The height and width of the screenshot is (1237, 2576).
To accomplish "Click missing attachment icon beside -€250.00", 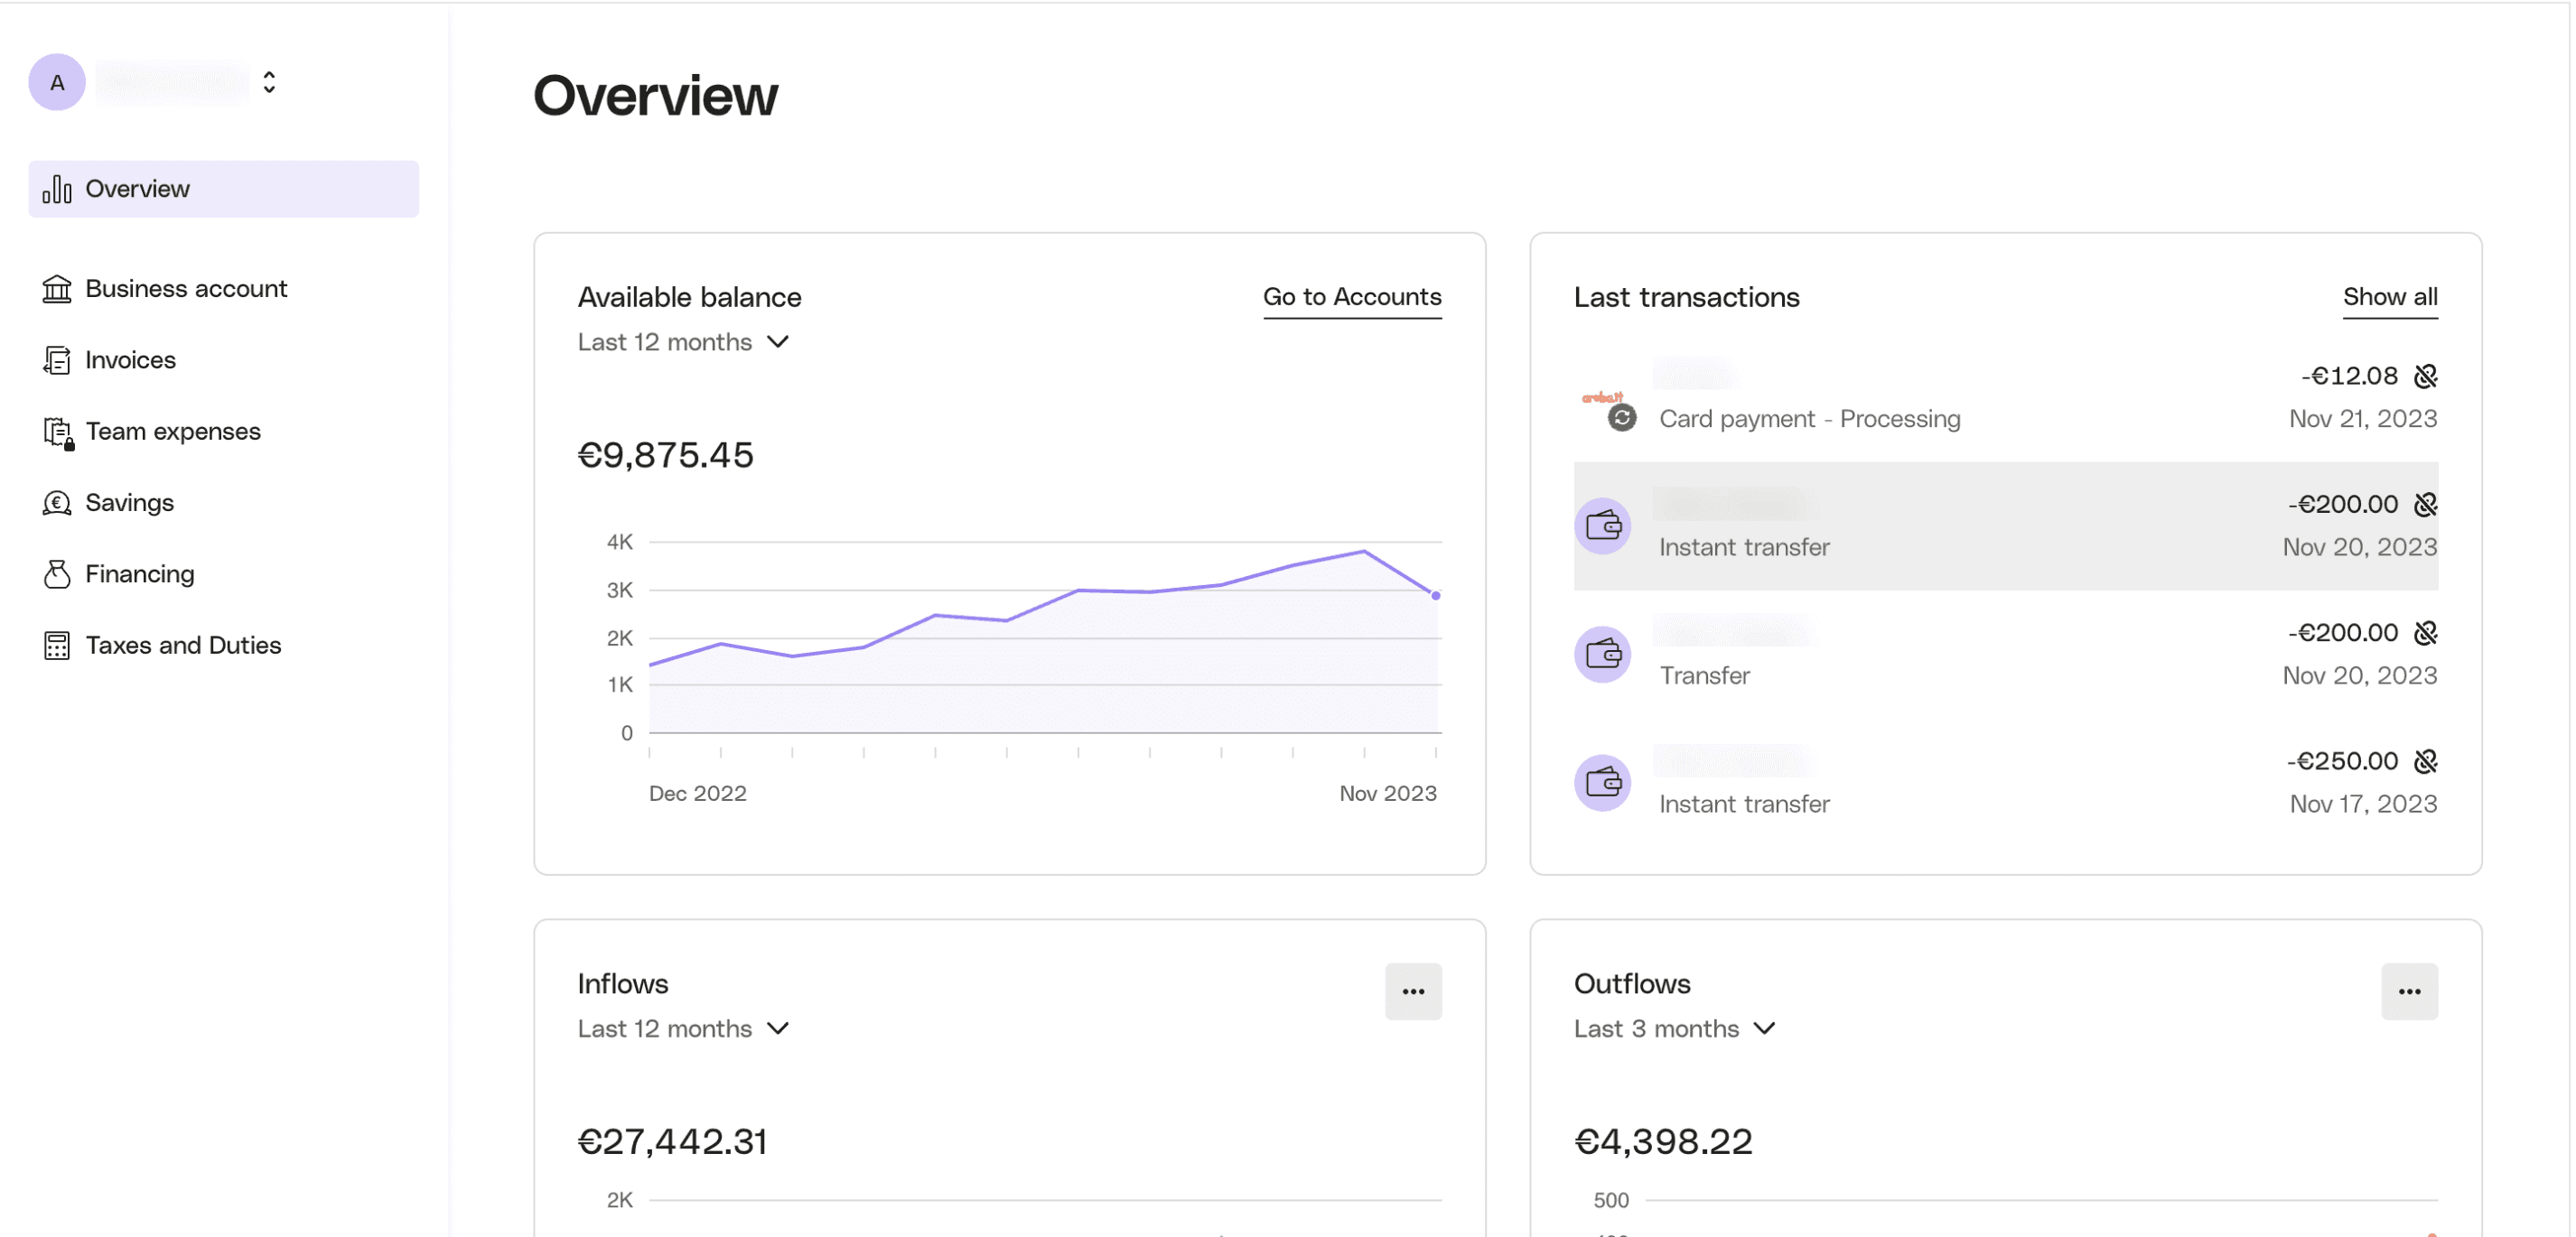I will coord(2425,761).
